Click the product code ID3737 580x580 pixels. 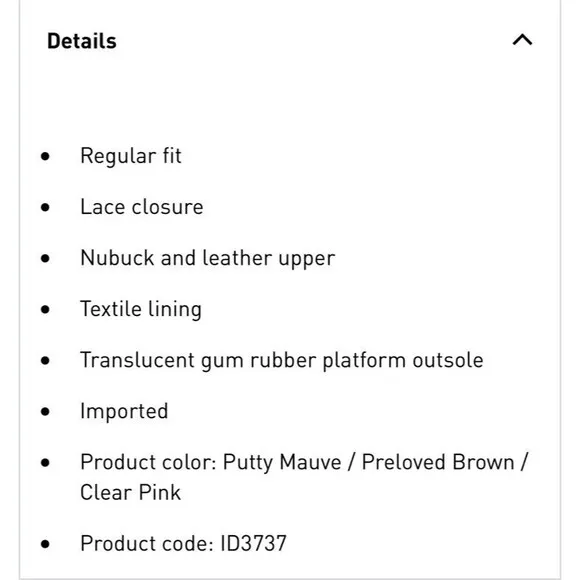pos(254,543)
